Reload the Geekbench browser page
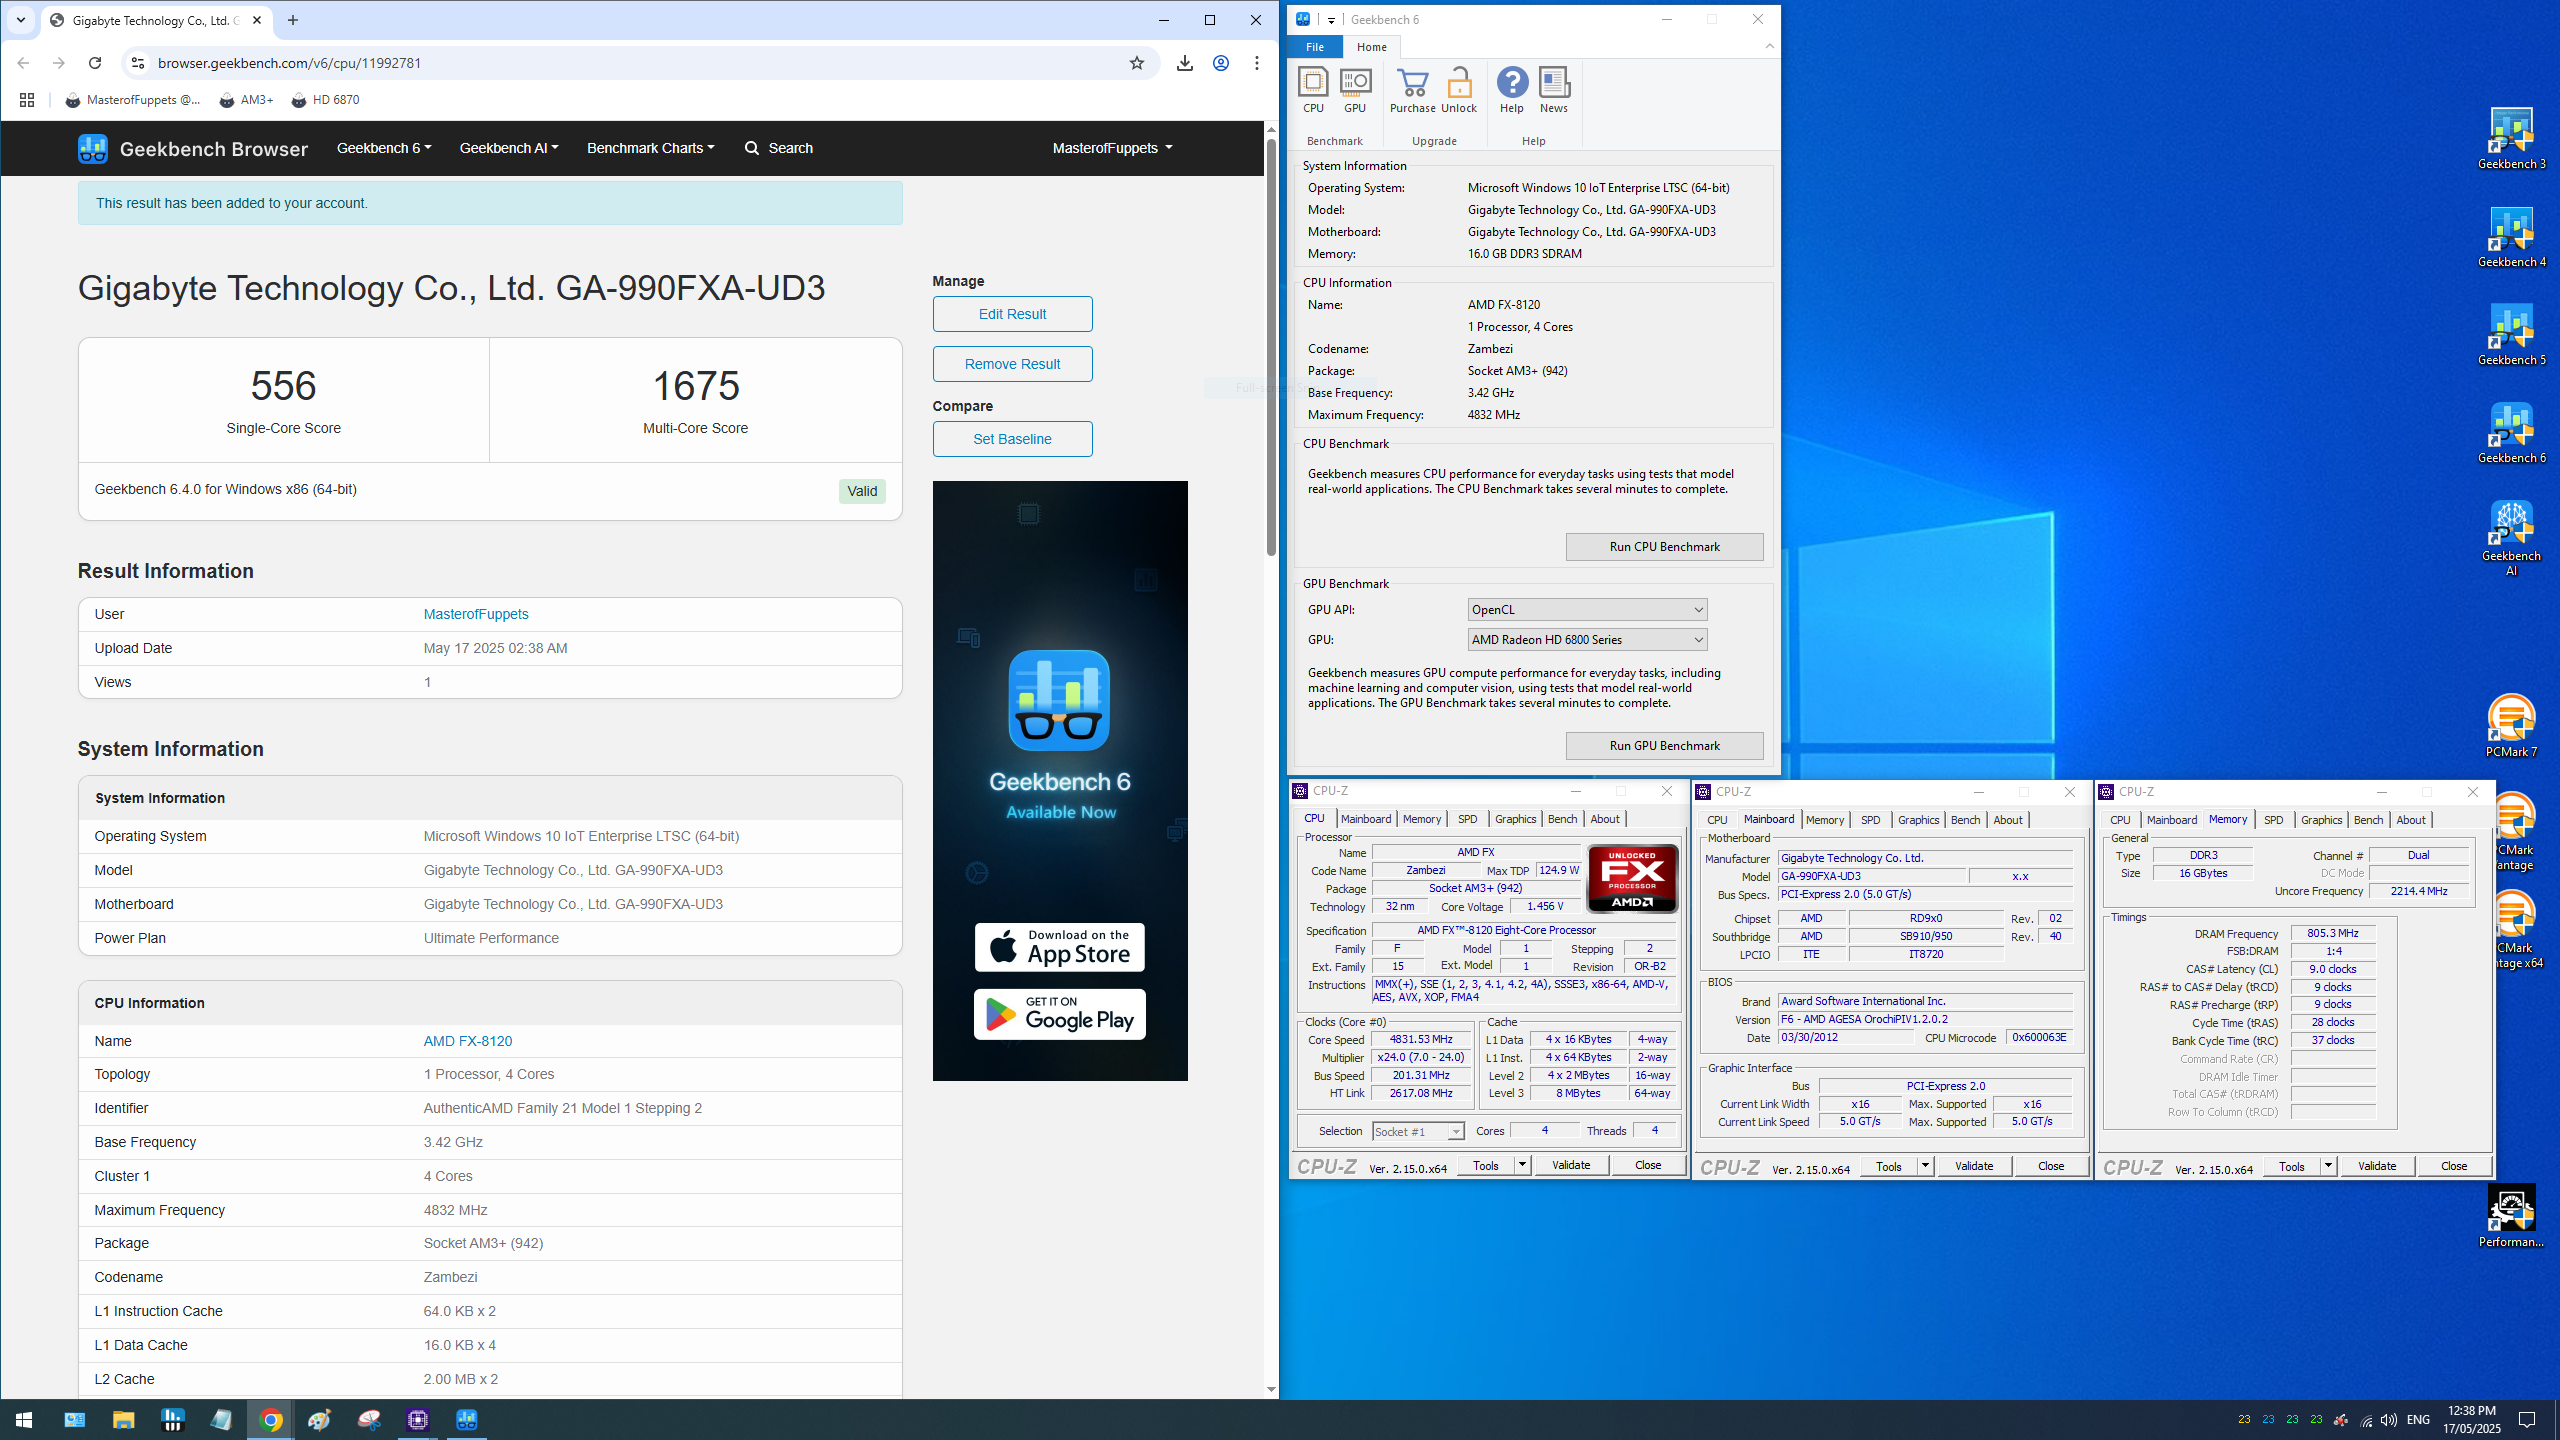 point(95,63)
